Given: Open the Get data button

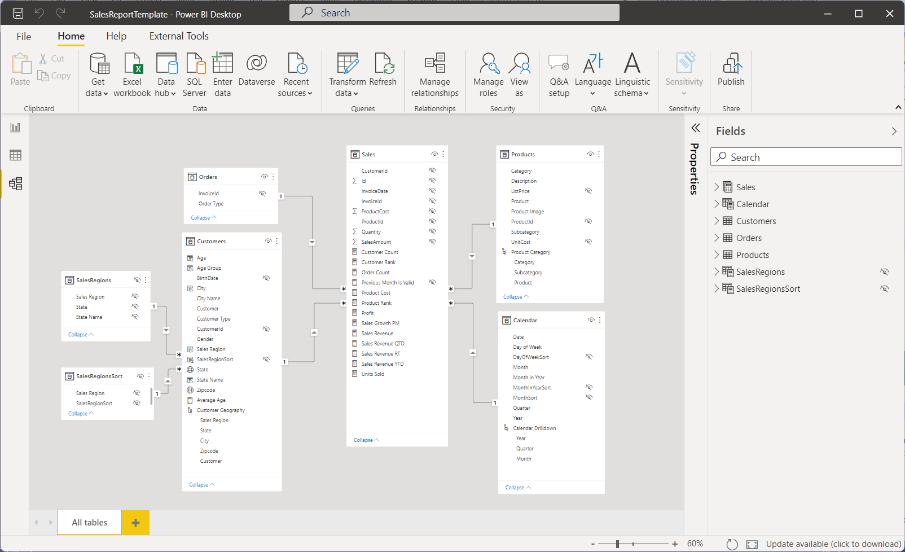Looking at the screenshot, I should (97, 74).
